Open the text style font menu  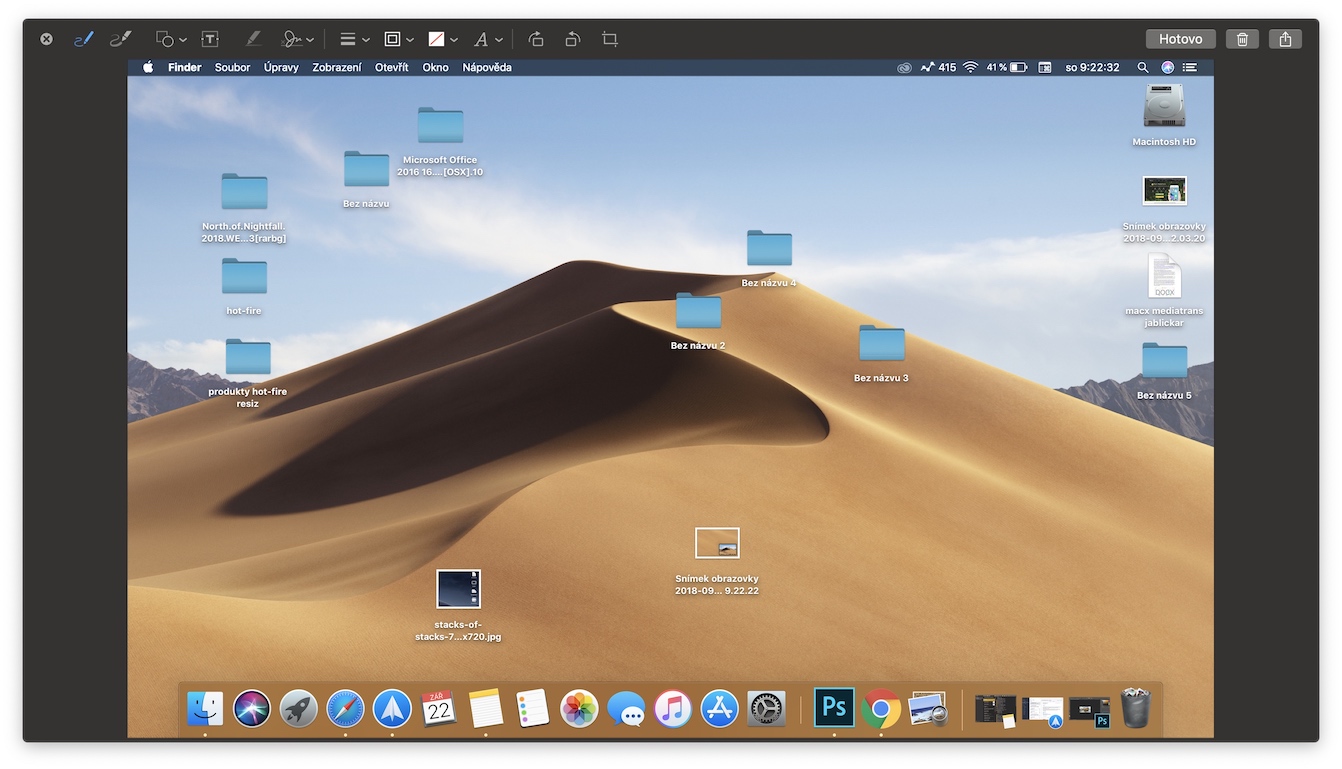point(487,39)
